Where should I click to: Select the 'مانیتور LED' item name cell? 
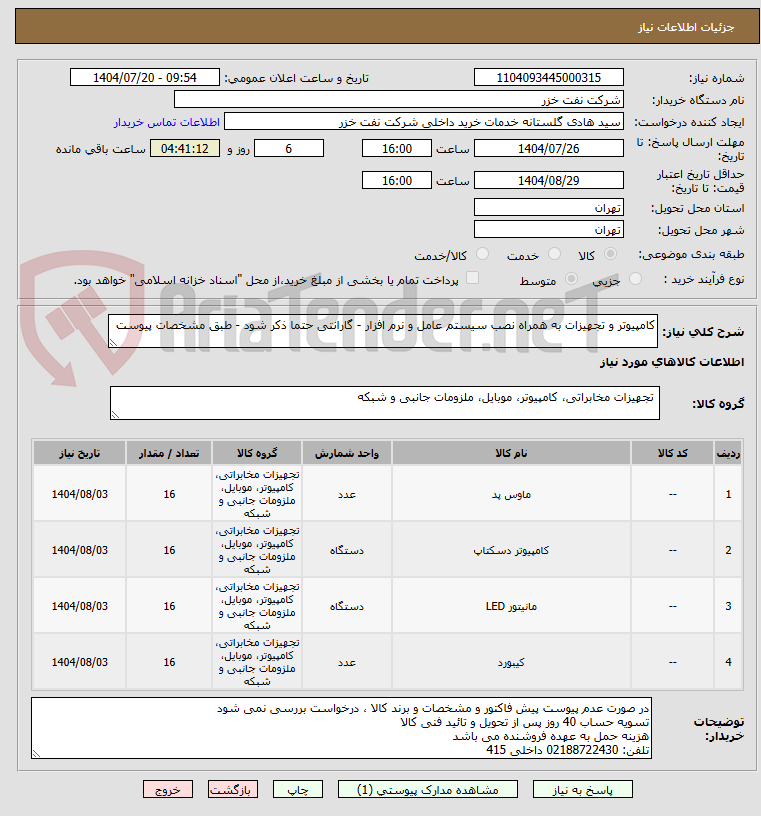point(511,606)
